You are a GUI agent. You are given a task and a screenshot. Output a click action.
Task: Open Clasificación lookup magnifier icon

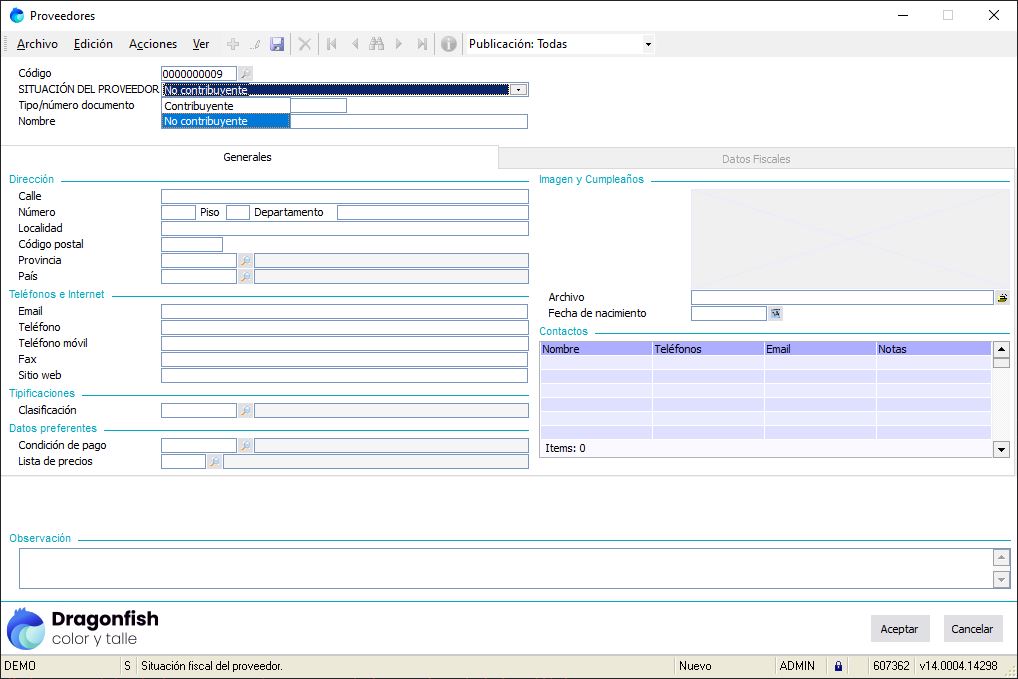245,410
